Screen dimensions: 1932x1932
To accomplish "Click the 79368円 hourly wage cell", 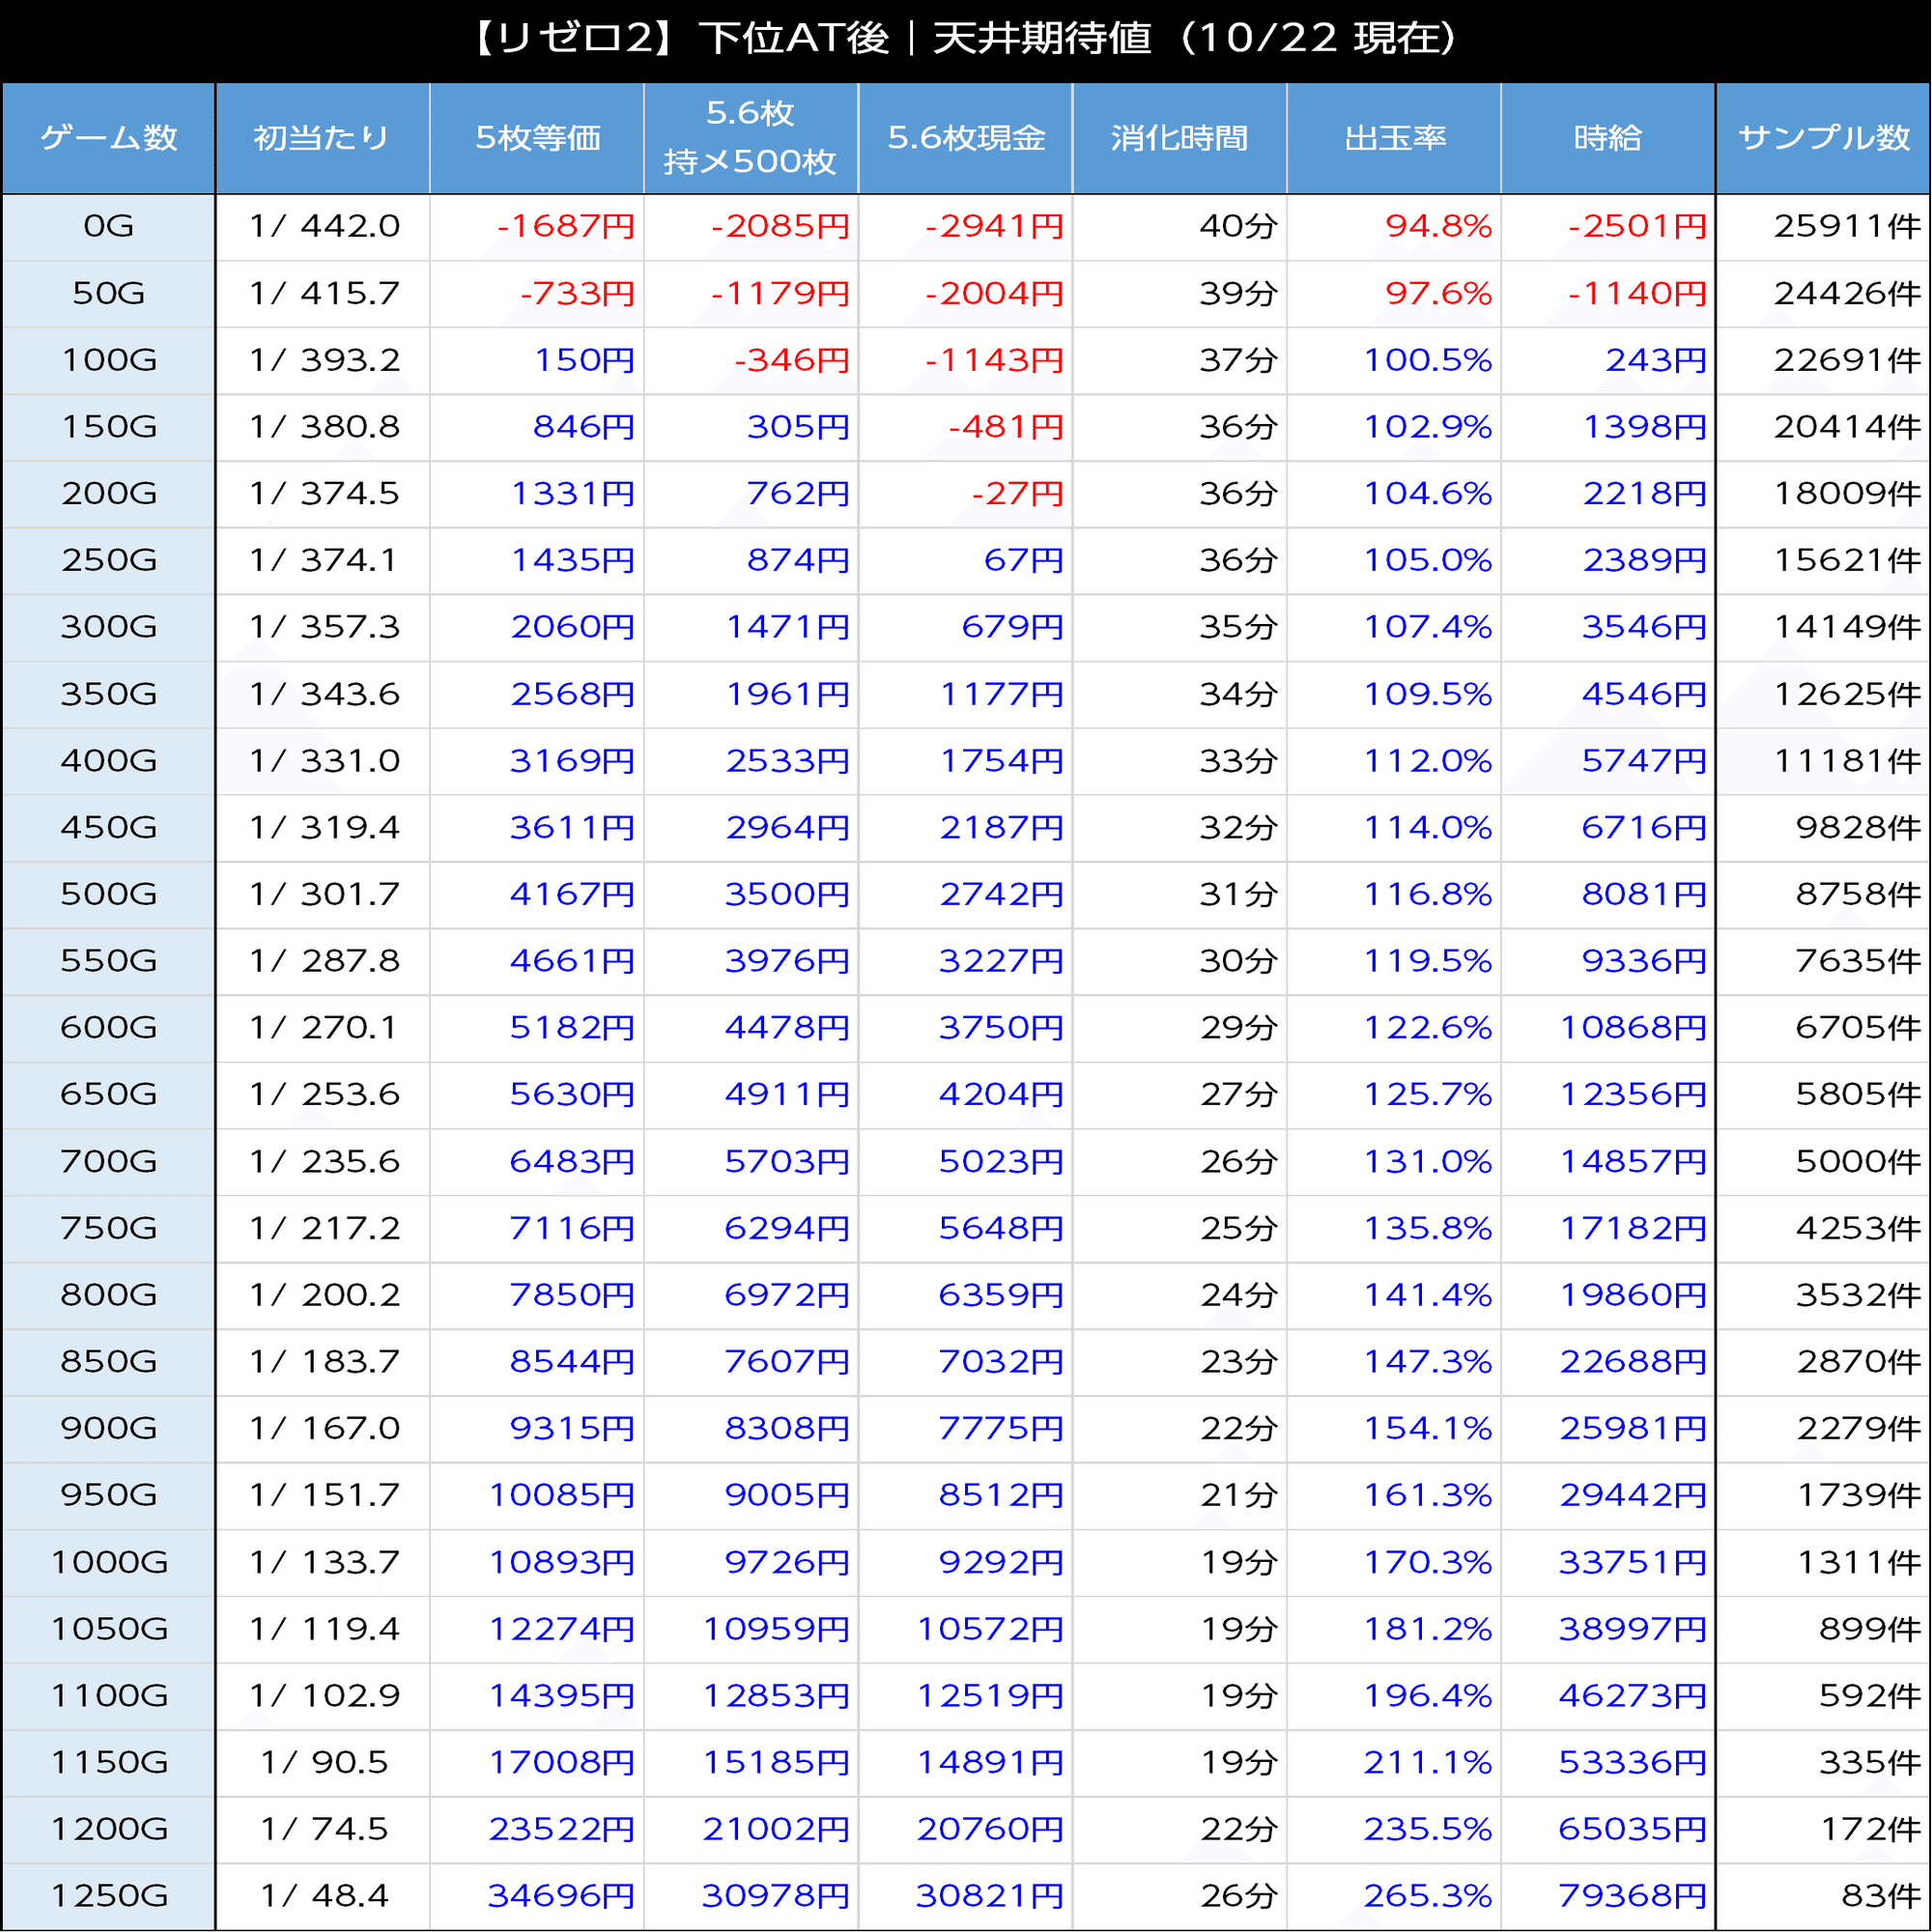I will coord(1632,1895).
